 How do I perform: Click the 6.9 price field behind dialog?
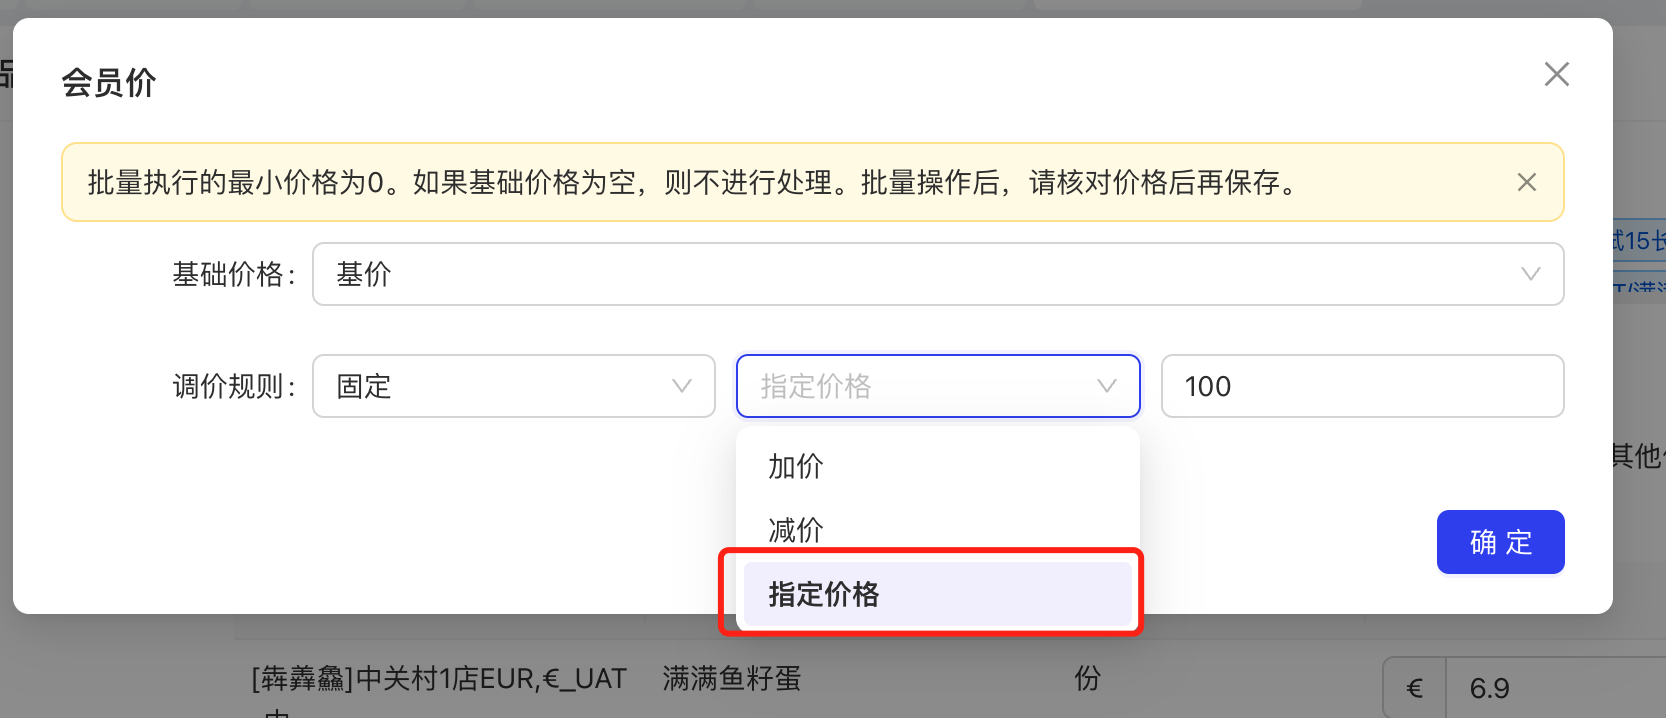pos(1555,688)
